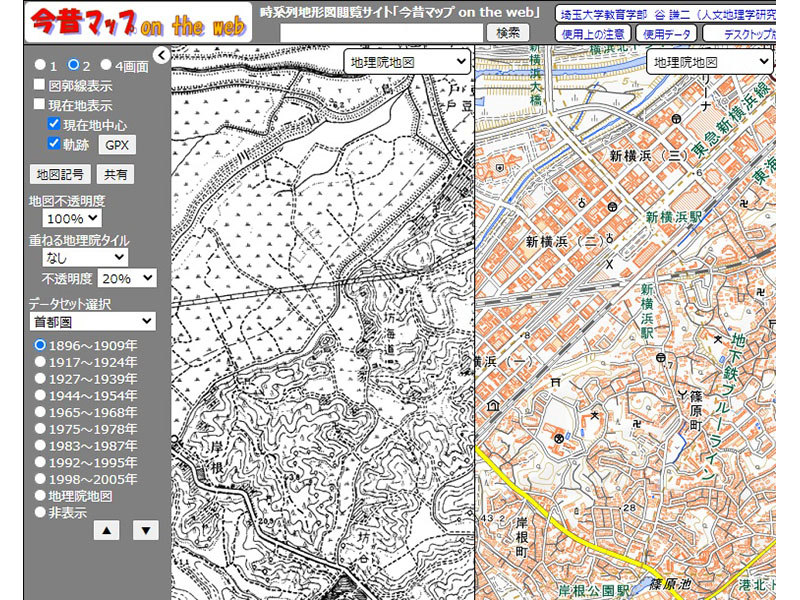Image resolution: width=800 pixels, height=600 pixels.
Task: Open the 地図不透明度 100% dropdown
Action: [72, 218]
